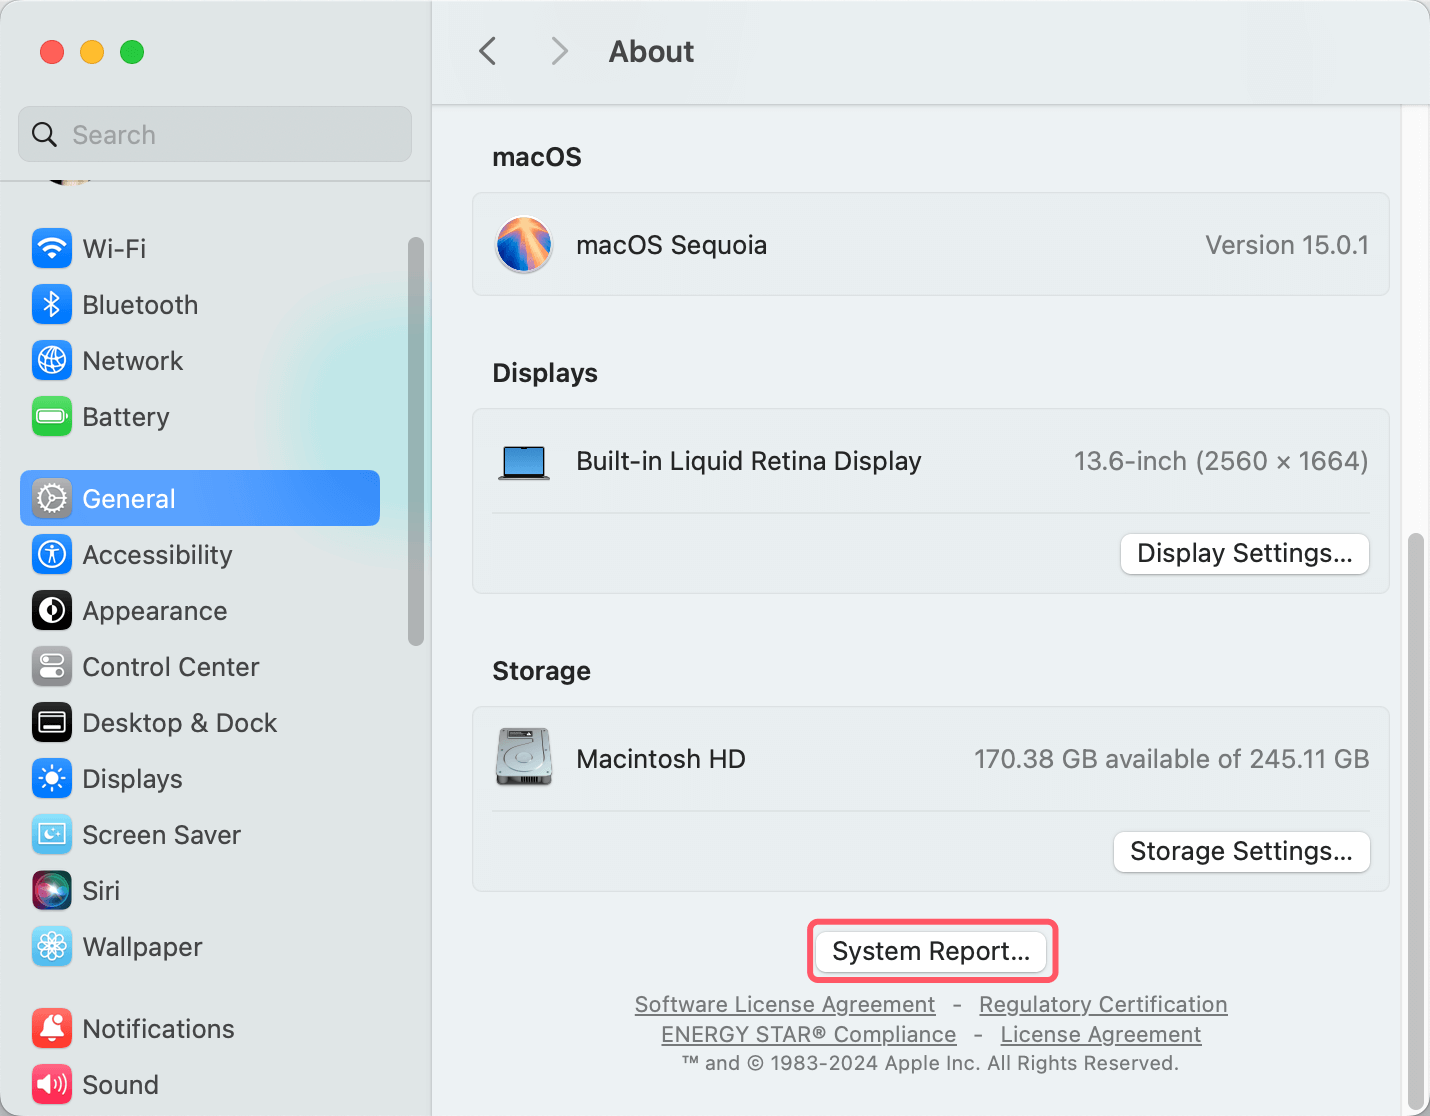
Task: Click the Display Settings button
Action: point(1244,553)
